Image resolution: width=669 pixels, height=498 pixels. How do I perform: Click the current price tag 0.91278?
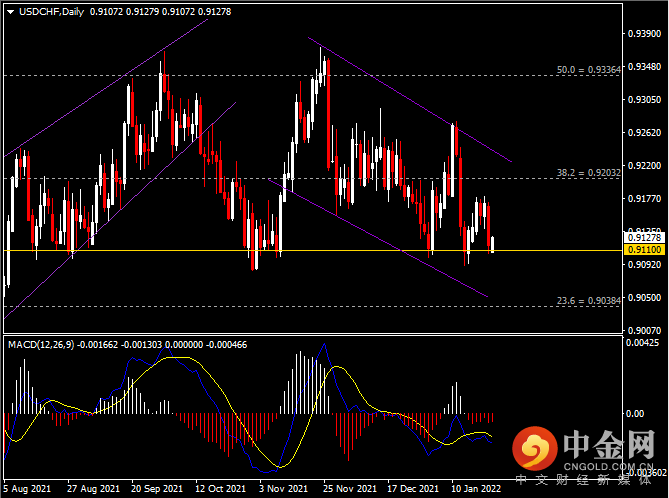click(644, 237)
